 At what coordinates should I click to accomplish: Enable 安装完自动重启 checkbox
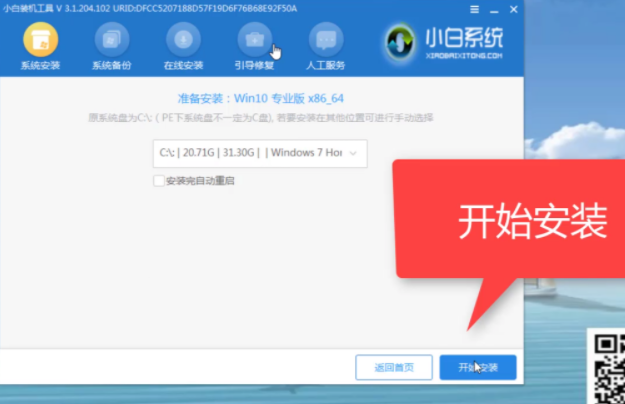pos(159,181)
